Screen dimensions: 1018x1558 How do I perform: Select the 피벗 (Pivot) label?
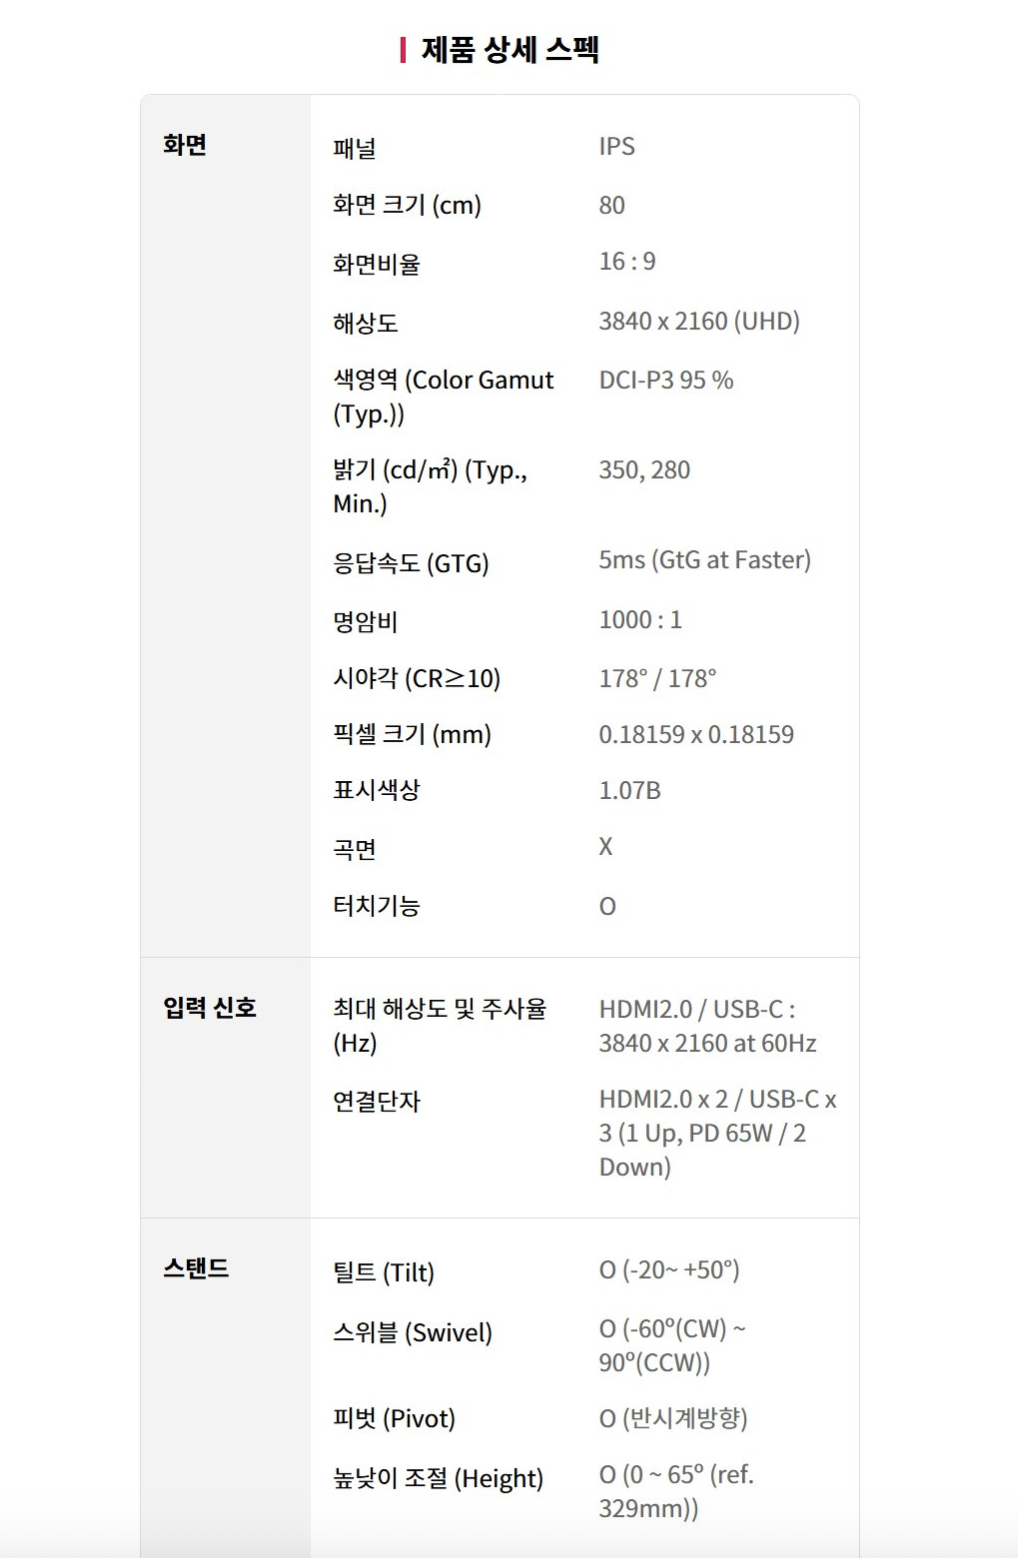coord(394,1418)
